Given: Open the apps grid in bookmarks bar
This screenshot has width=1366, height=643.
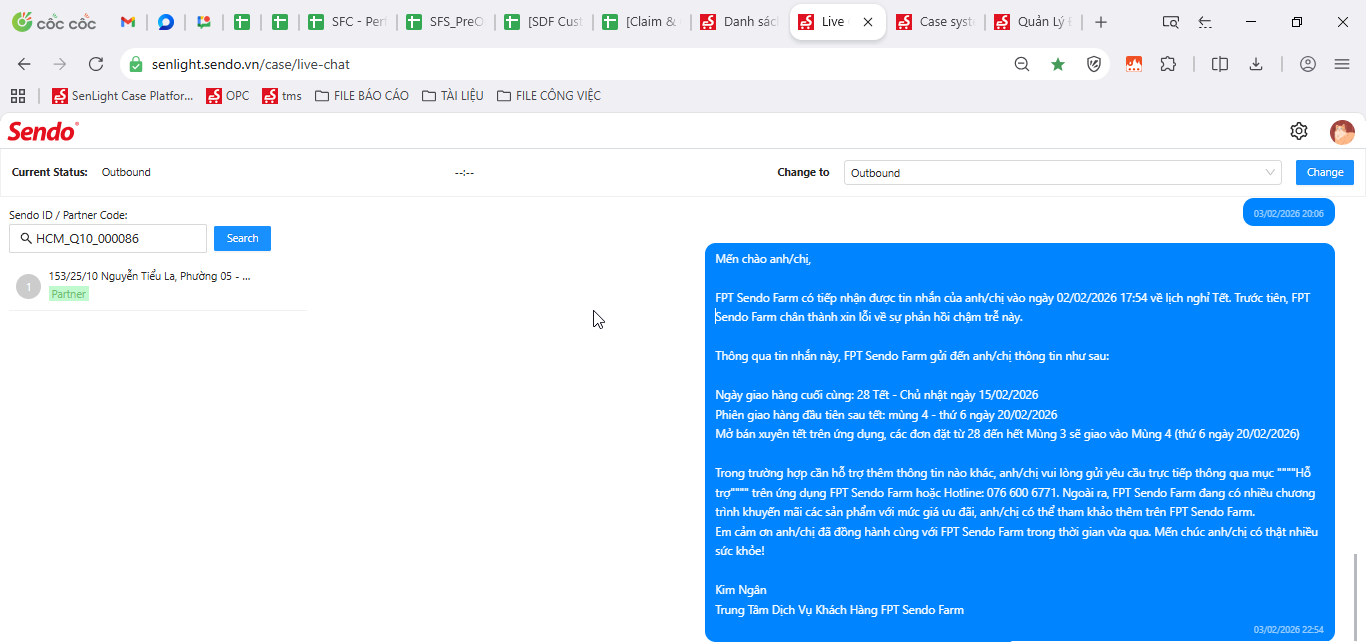Looking at the screenshot, I should tap(18, 96).
